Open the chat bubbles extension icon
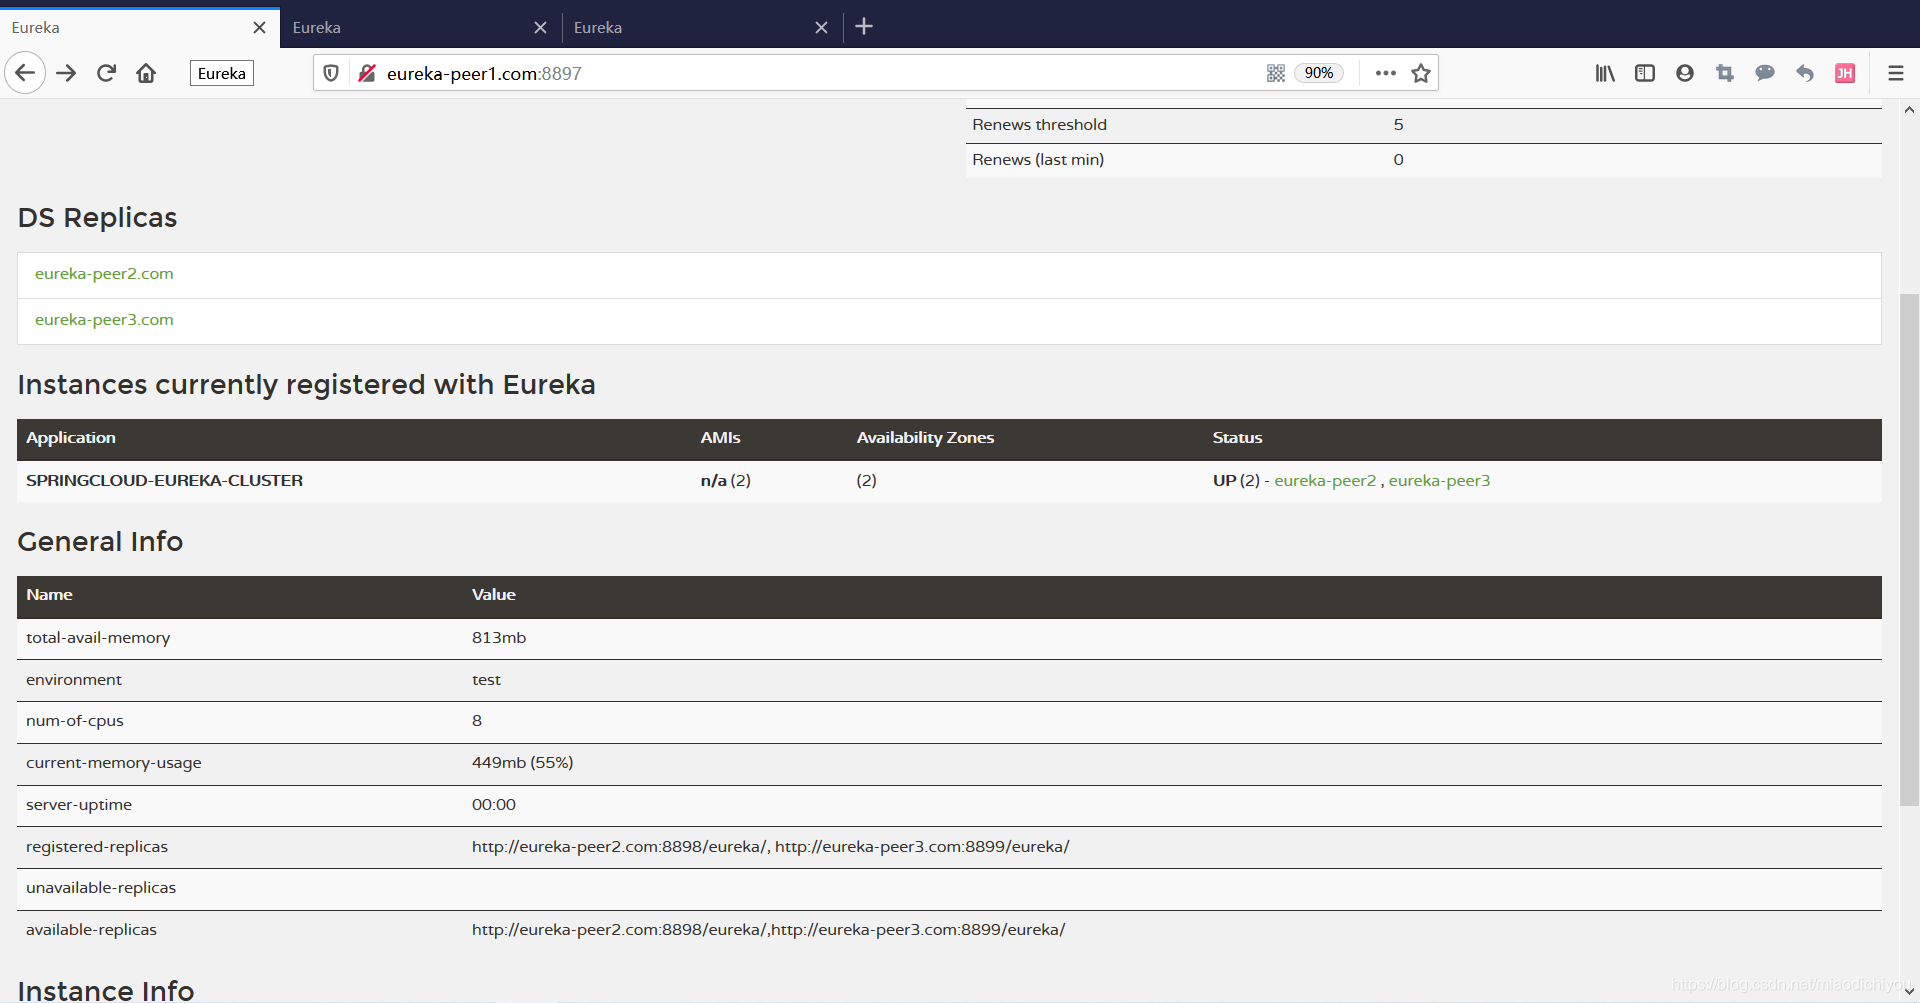The image size is (1920, 1003). (x=1765, y=73)
